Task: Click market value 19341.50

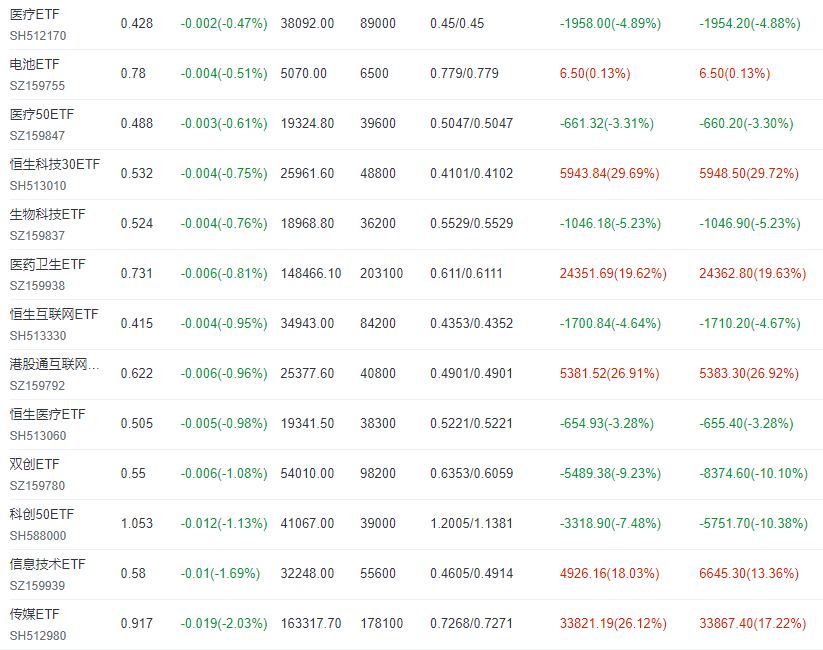Action: (307, 423)
